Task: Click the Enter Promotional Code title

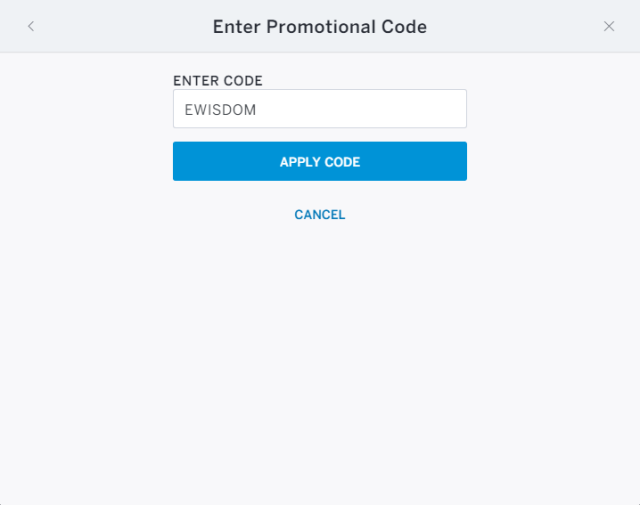Action: [320, 27]
